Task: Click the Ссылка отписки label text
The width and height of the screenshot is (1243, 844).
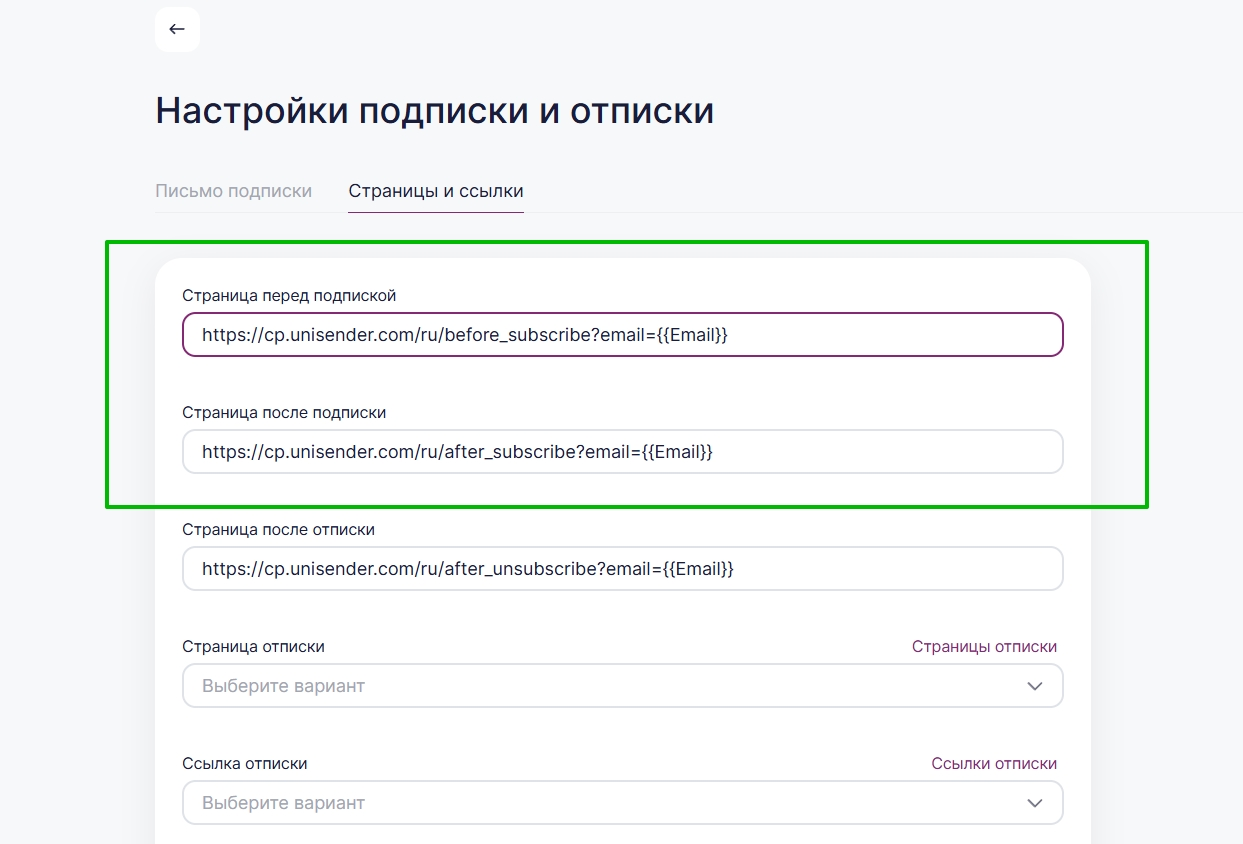Action: (245, 764)
